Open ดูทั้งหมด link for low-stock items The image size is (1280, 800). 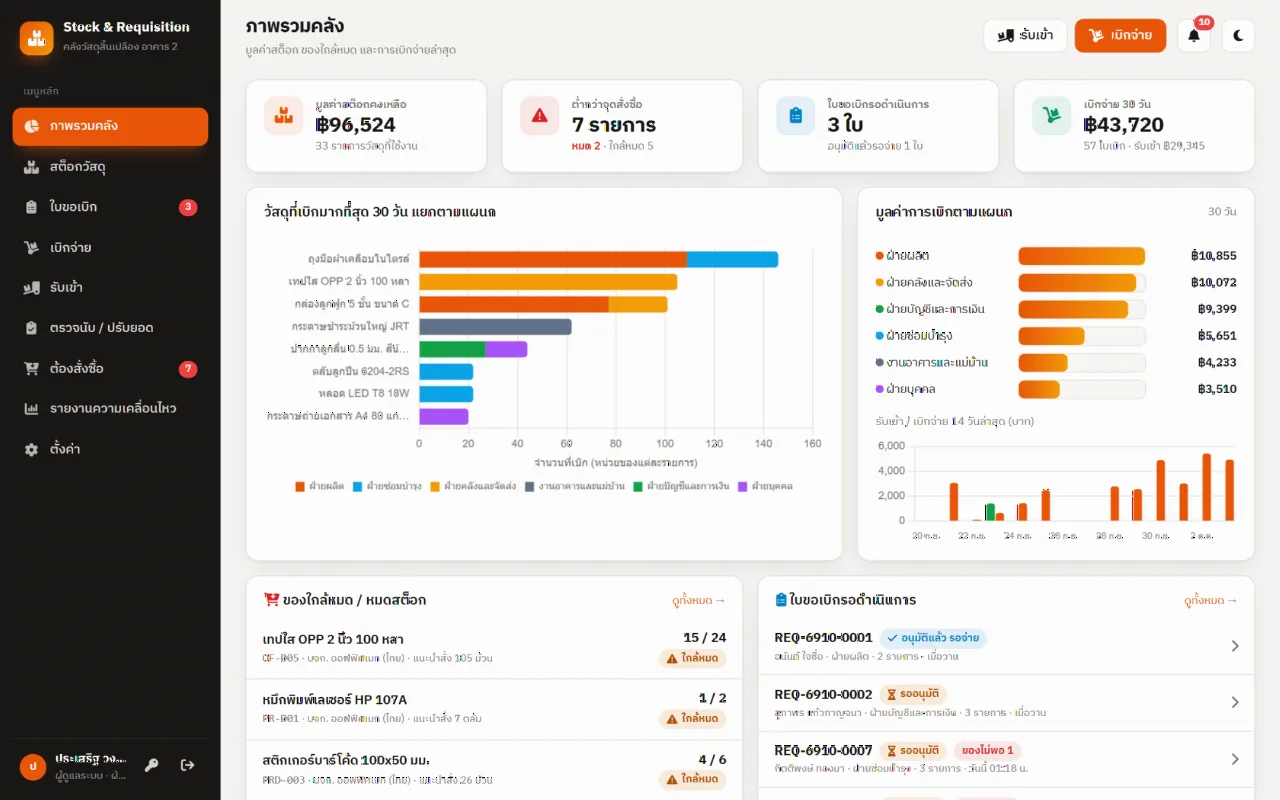[x=699, y=601]
